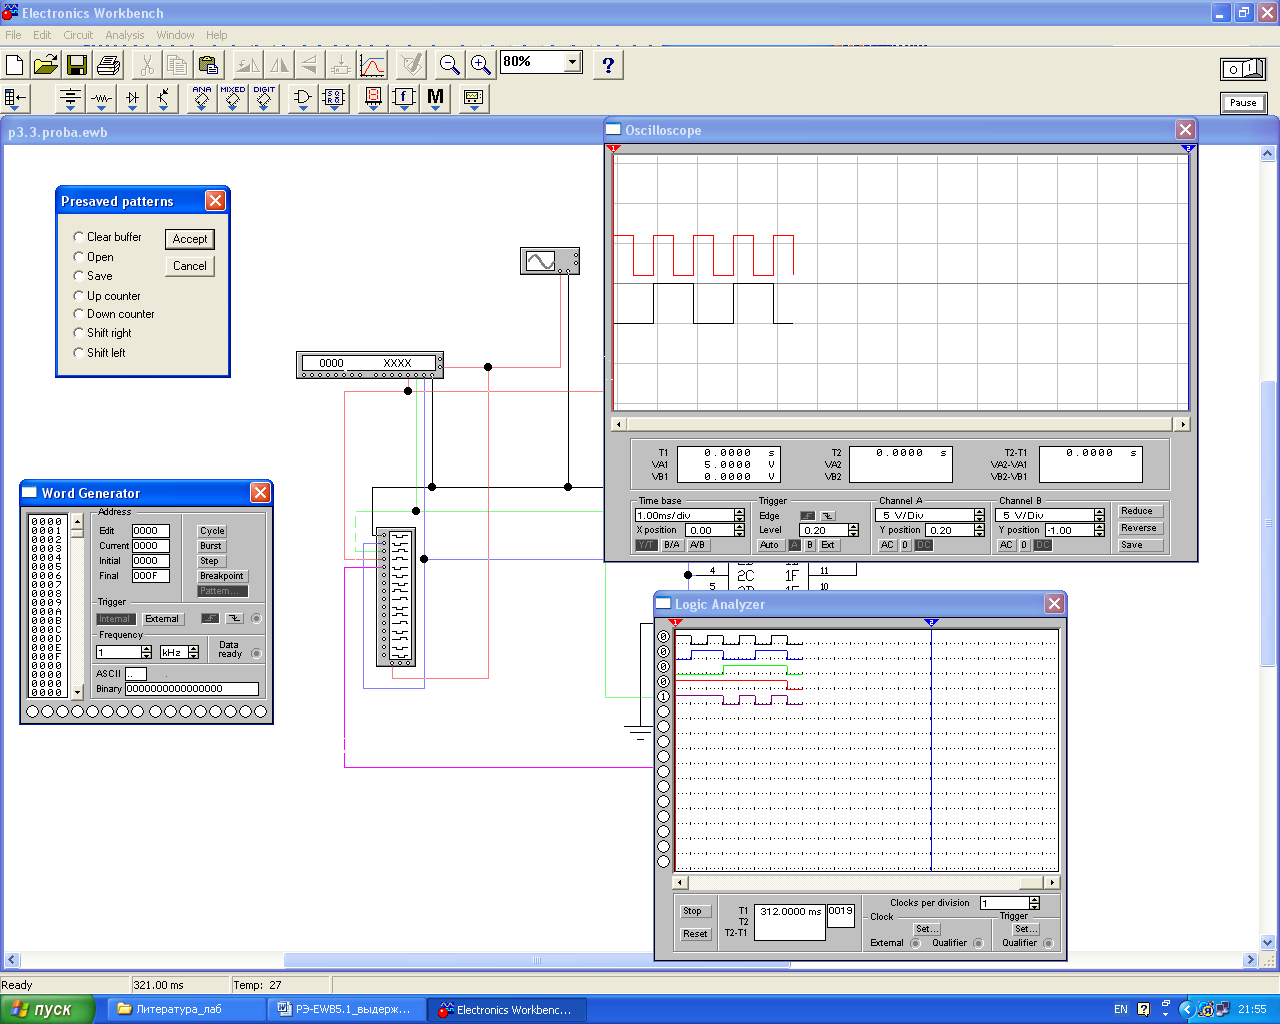1280x1024 pixels.
Task: Select the Shift left option
Action: (x=79, y=353)
